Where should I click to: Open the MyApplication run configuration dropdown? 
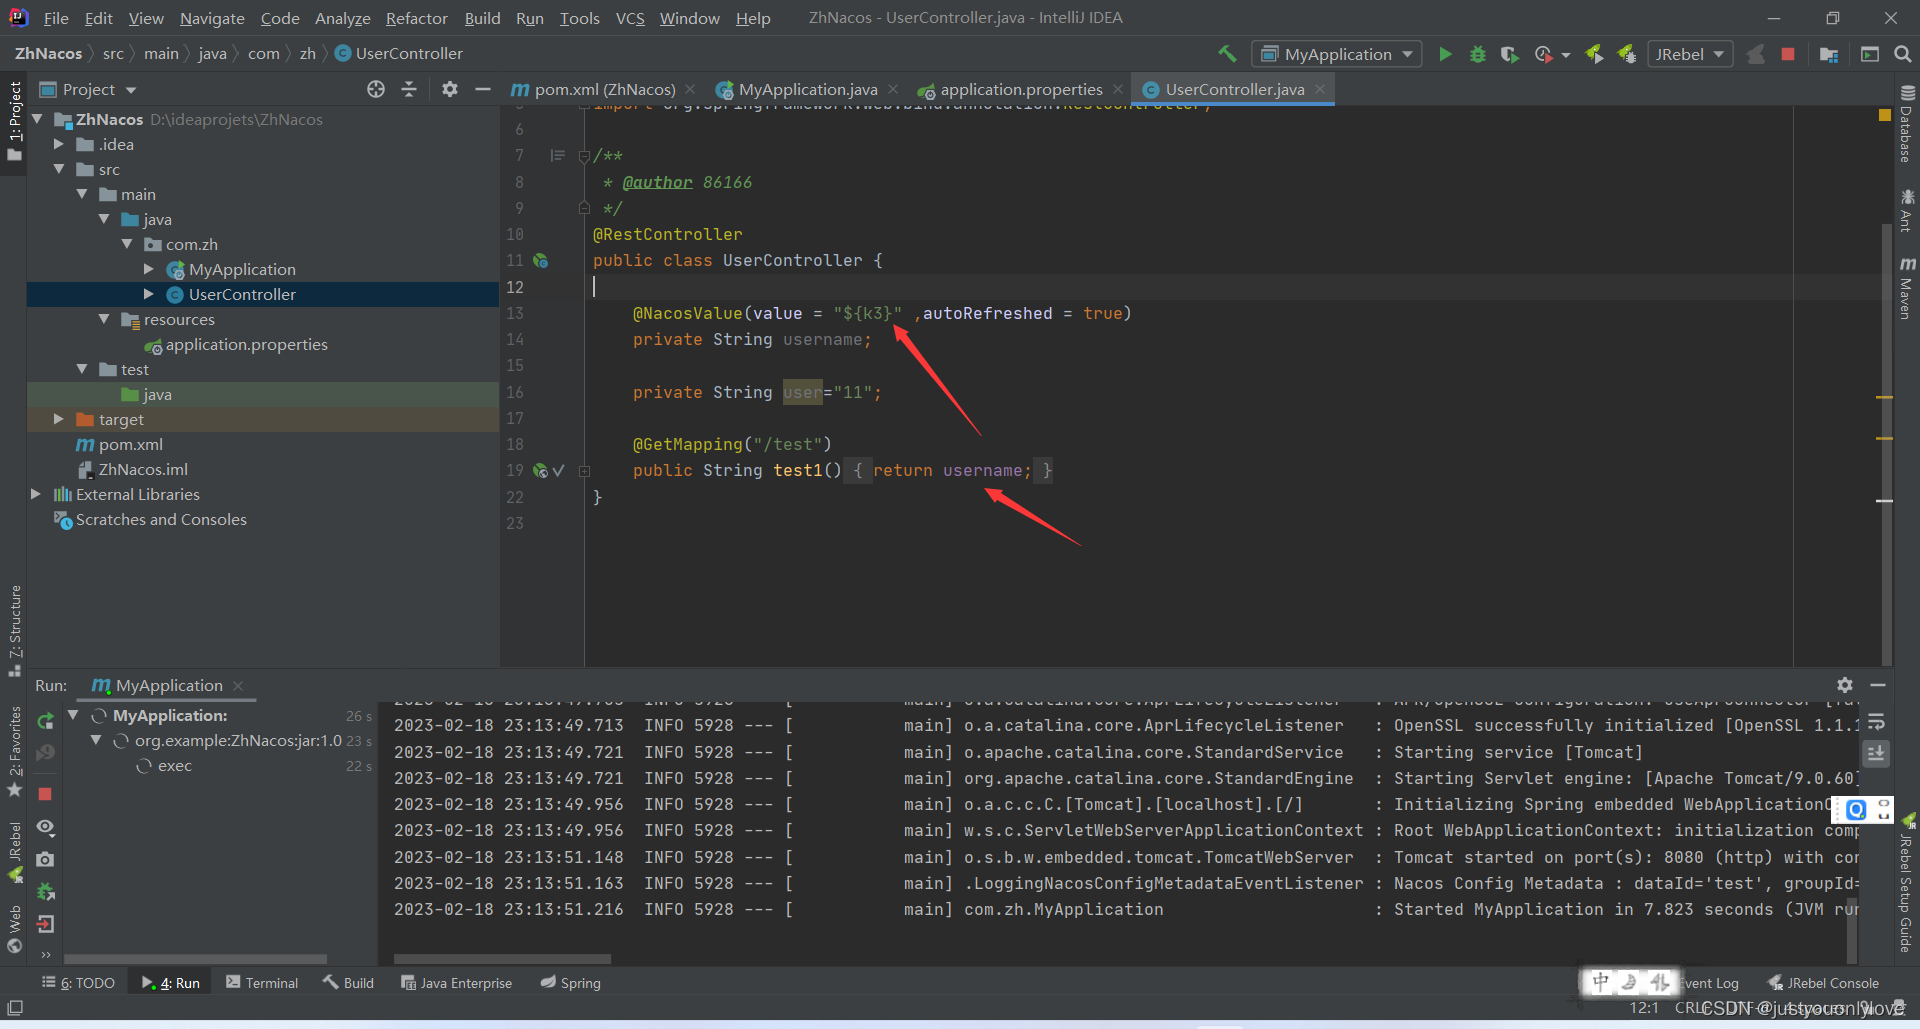click(x=1337, y=54)
